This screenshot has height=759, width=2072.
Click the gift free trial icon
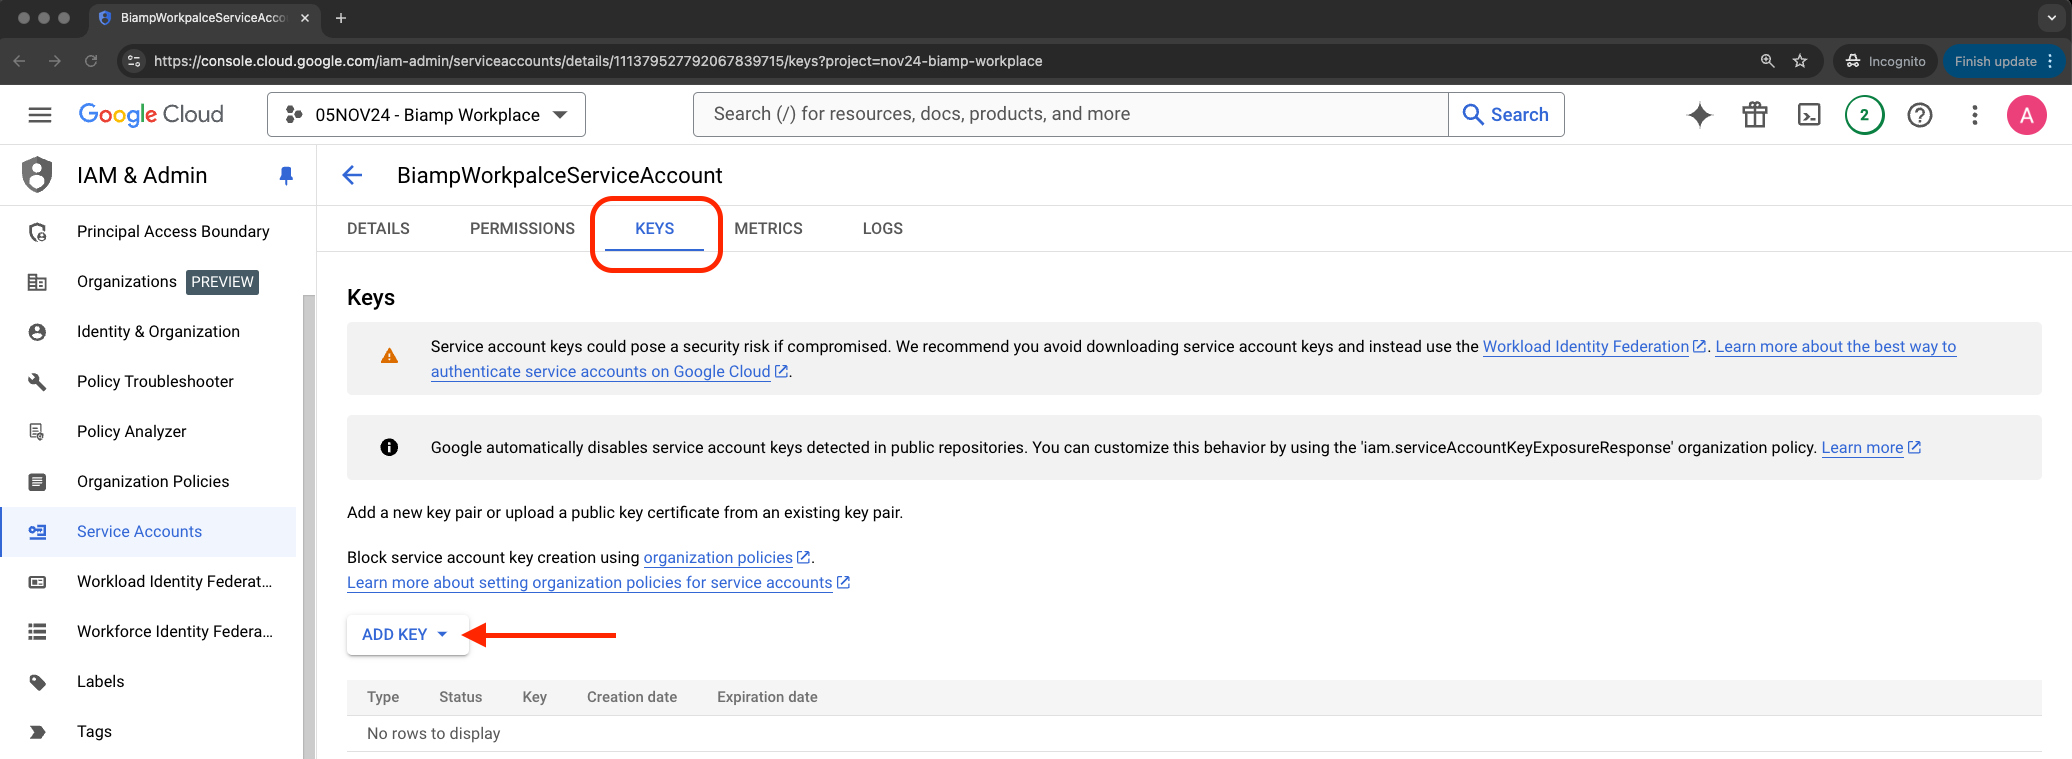coord(1755,115)
